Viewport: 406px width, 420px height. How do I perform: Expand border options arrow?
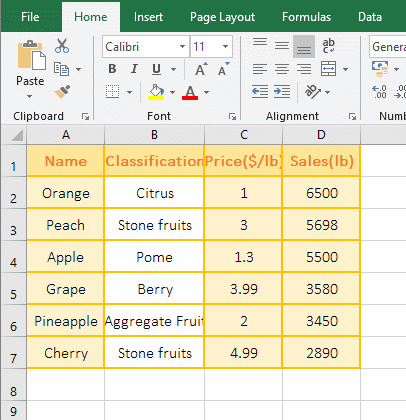[x=129, y=92]
